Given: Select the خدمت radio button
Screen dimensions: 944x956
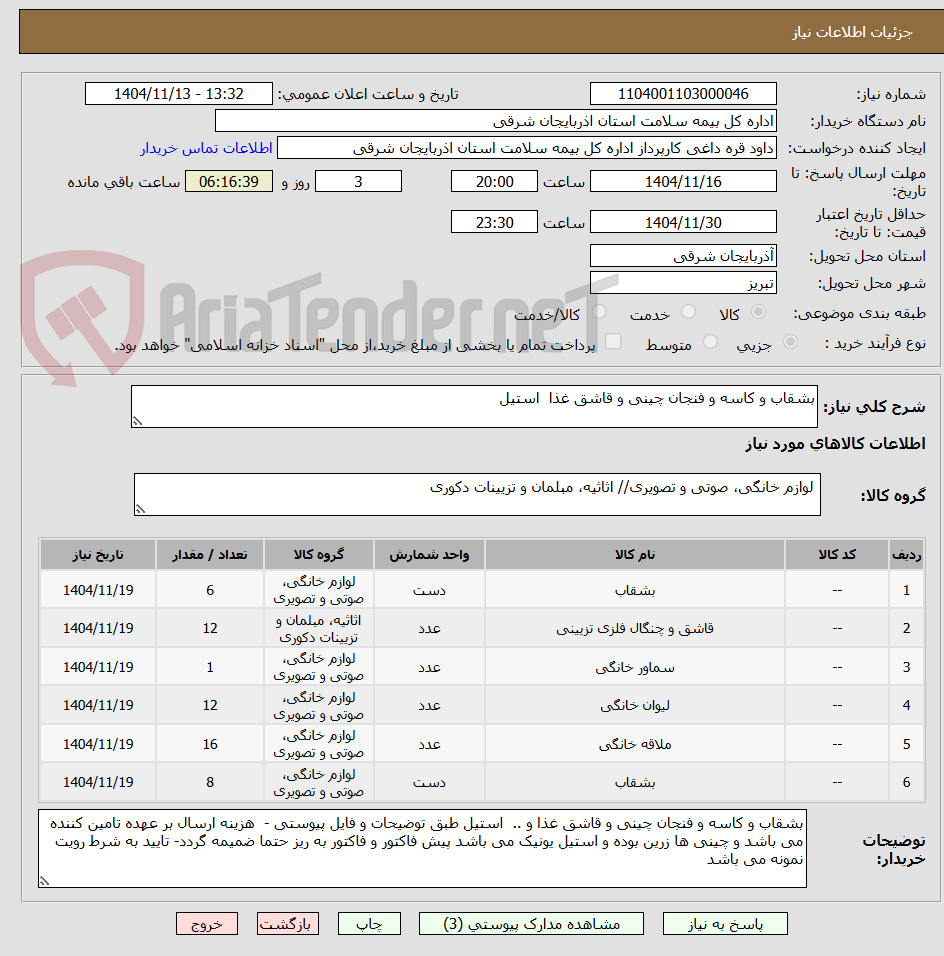Looking at the screenshot, I should point(688,312).
